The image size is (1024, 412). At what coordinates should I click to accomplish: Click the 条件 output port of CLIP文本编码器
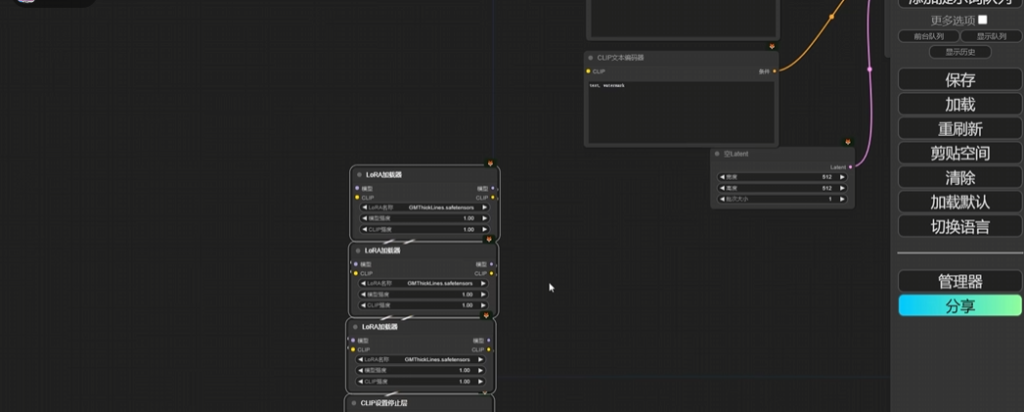click(x=775, y=71)
